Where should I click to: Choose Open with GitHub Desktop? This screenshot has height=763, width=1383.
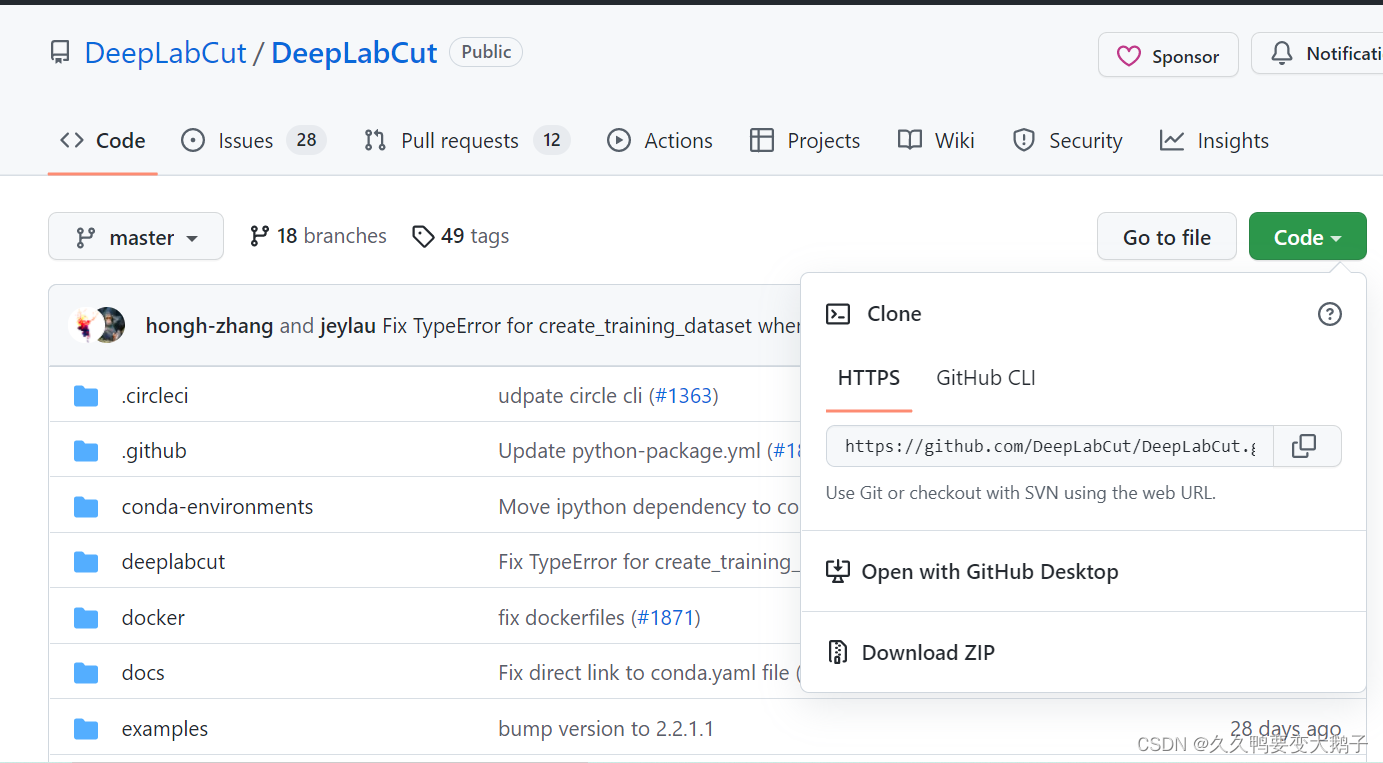989,572
